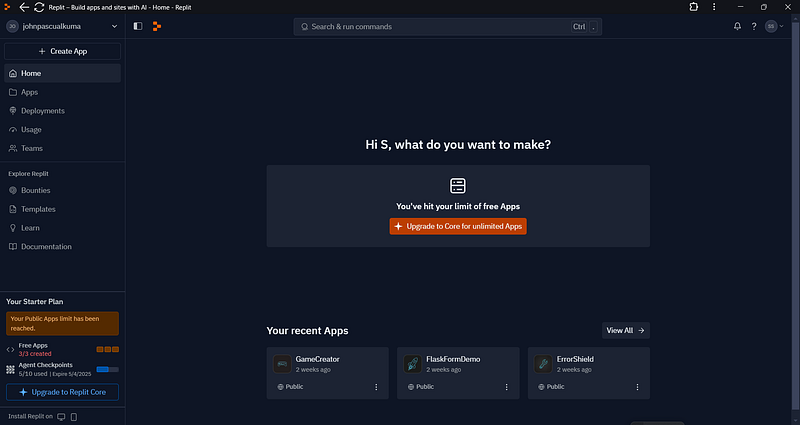Viewport: 800px width, 425px height.
Task: Go to Home in the sidebar
Action: point(62,73)
